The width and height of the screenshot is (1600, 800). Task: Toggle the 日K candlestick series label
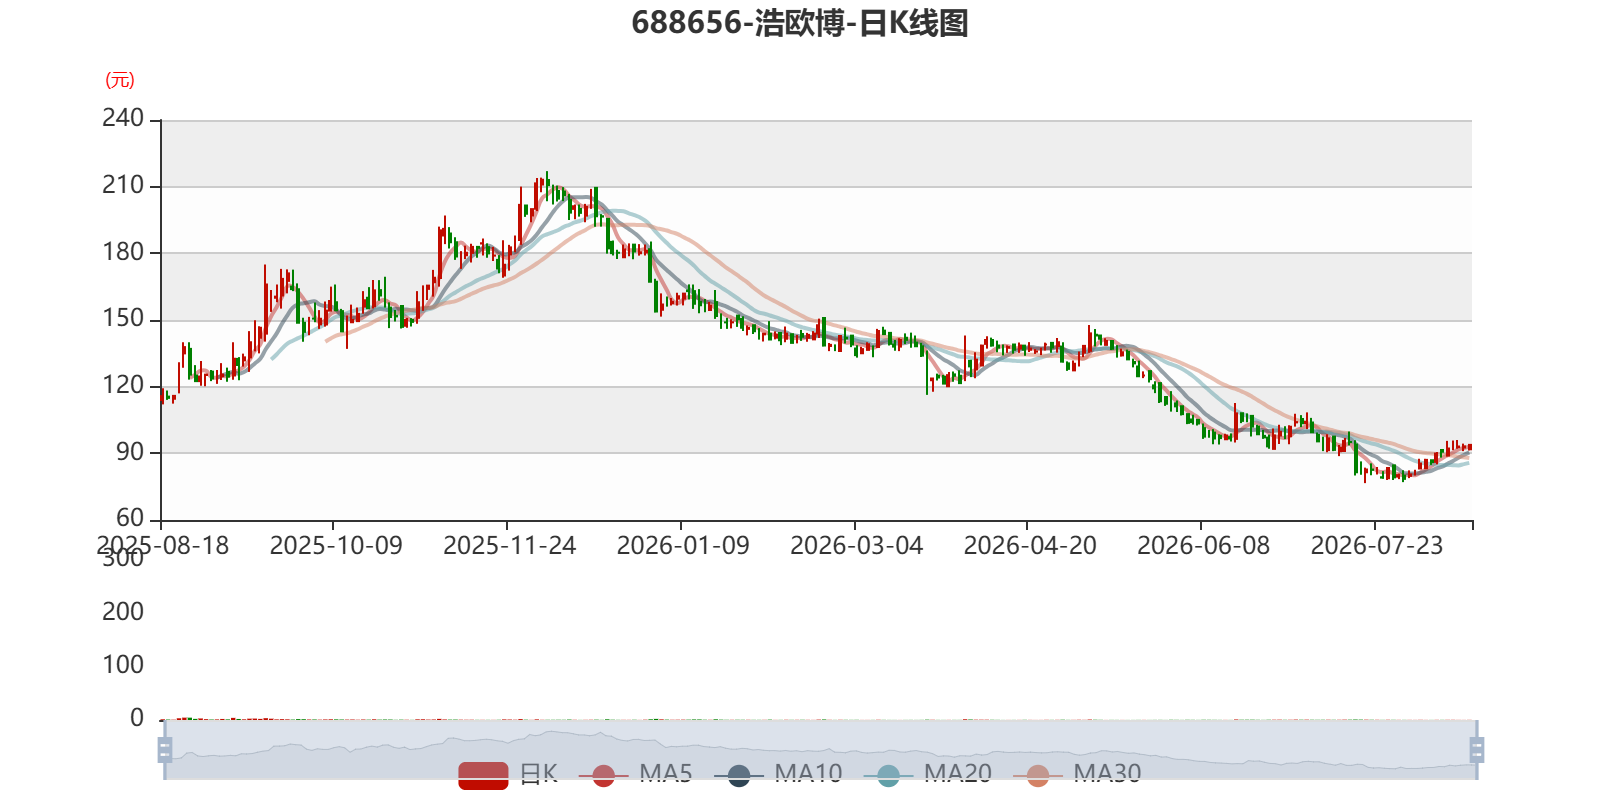[x=538, y=773]
